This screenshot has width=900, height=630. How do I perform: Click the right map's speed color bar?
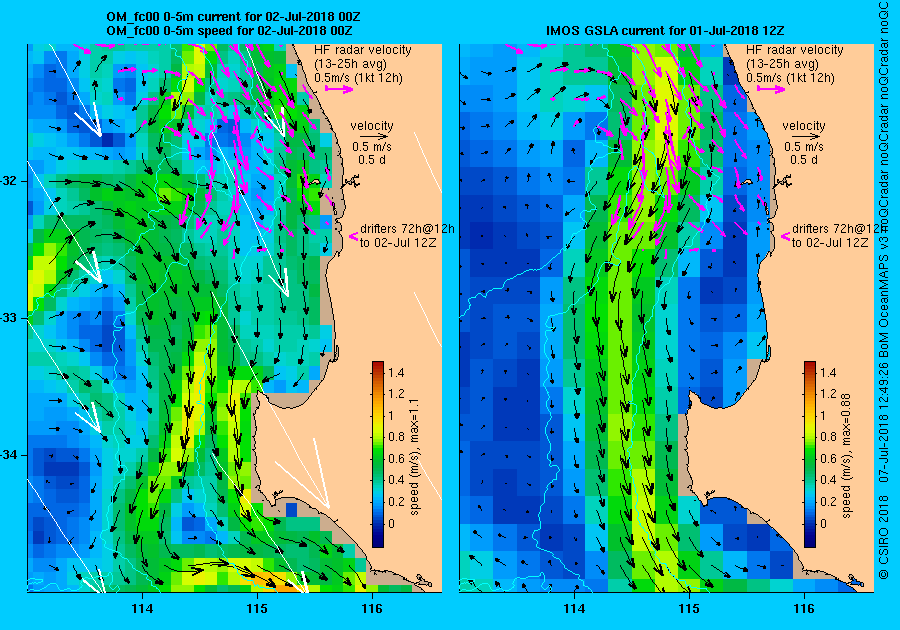point(810,454)
